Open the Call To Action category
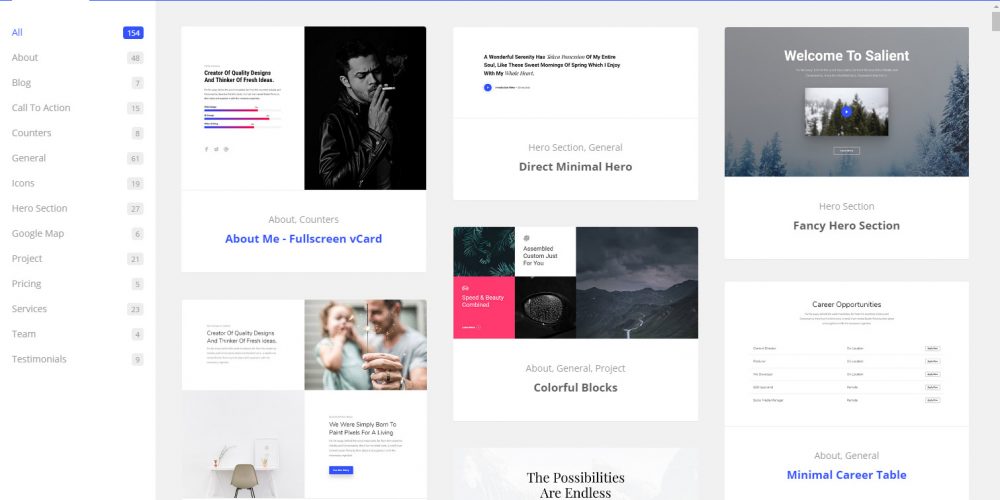Image resolution: width=1000 pixels, height=500 pixels. point(41,108)
